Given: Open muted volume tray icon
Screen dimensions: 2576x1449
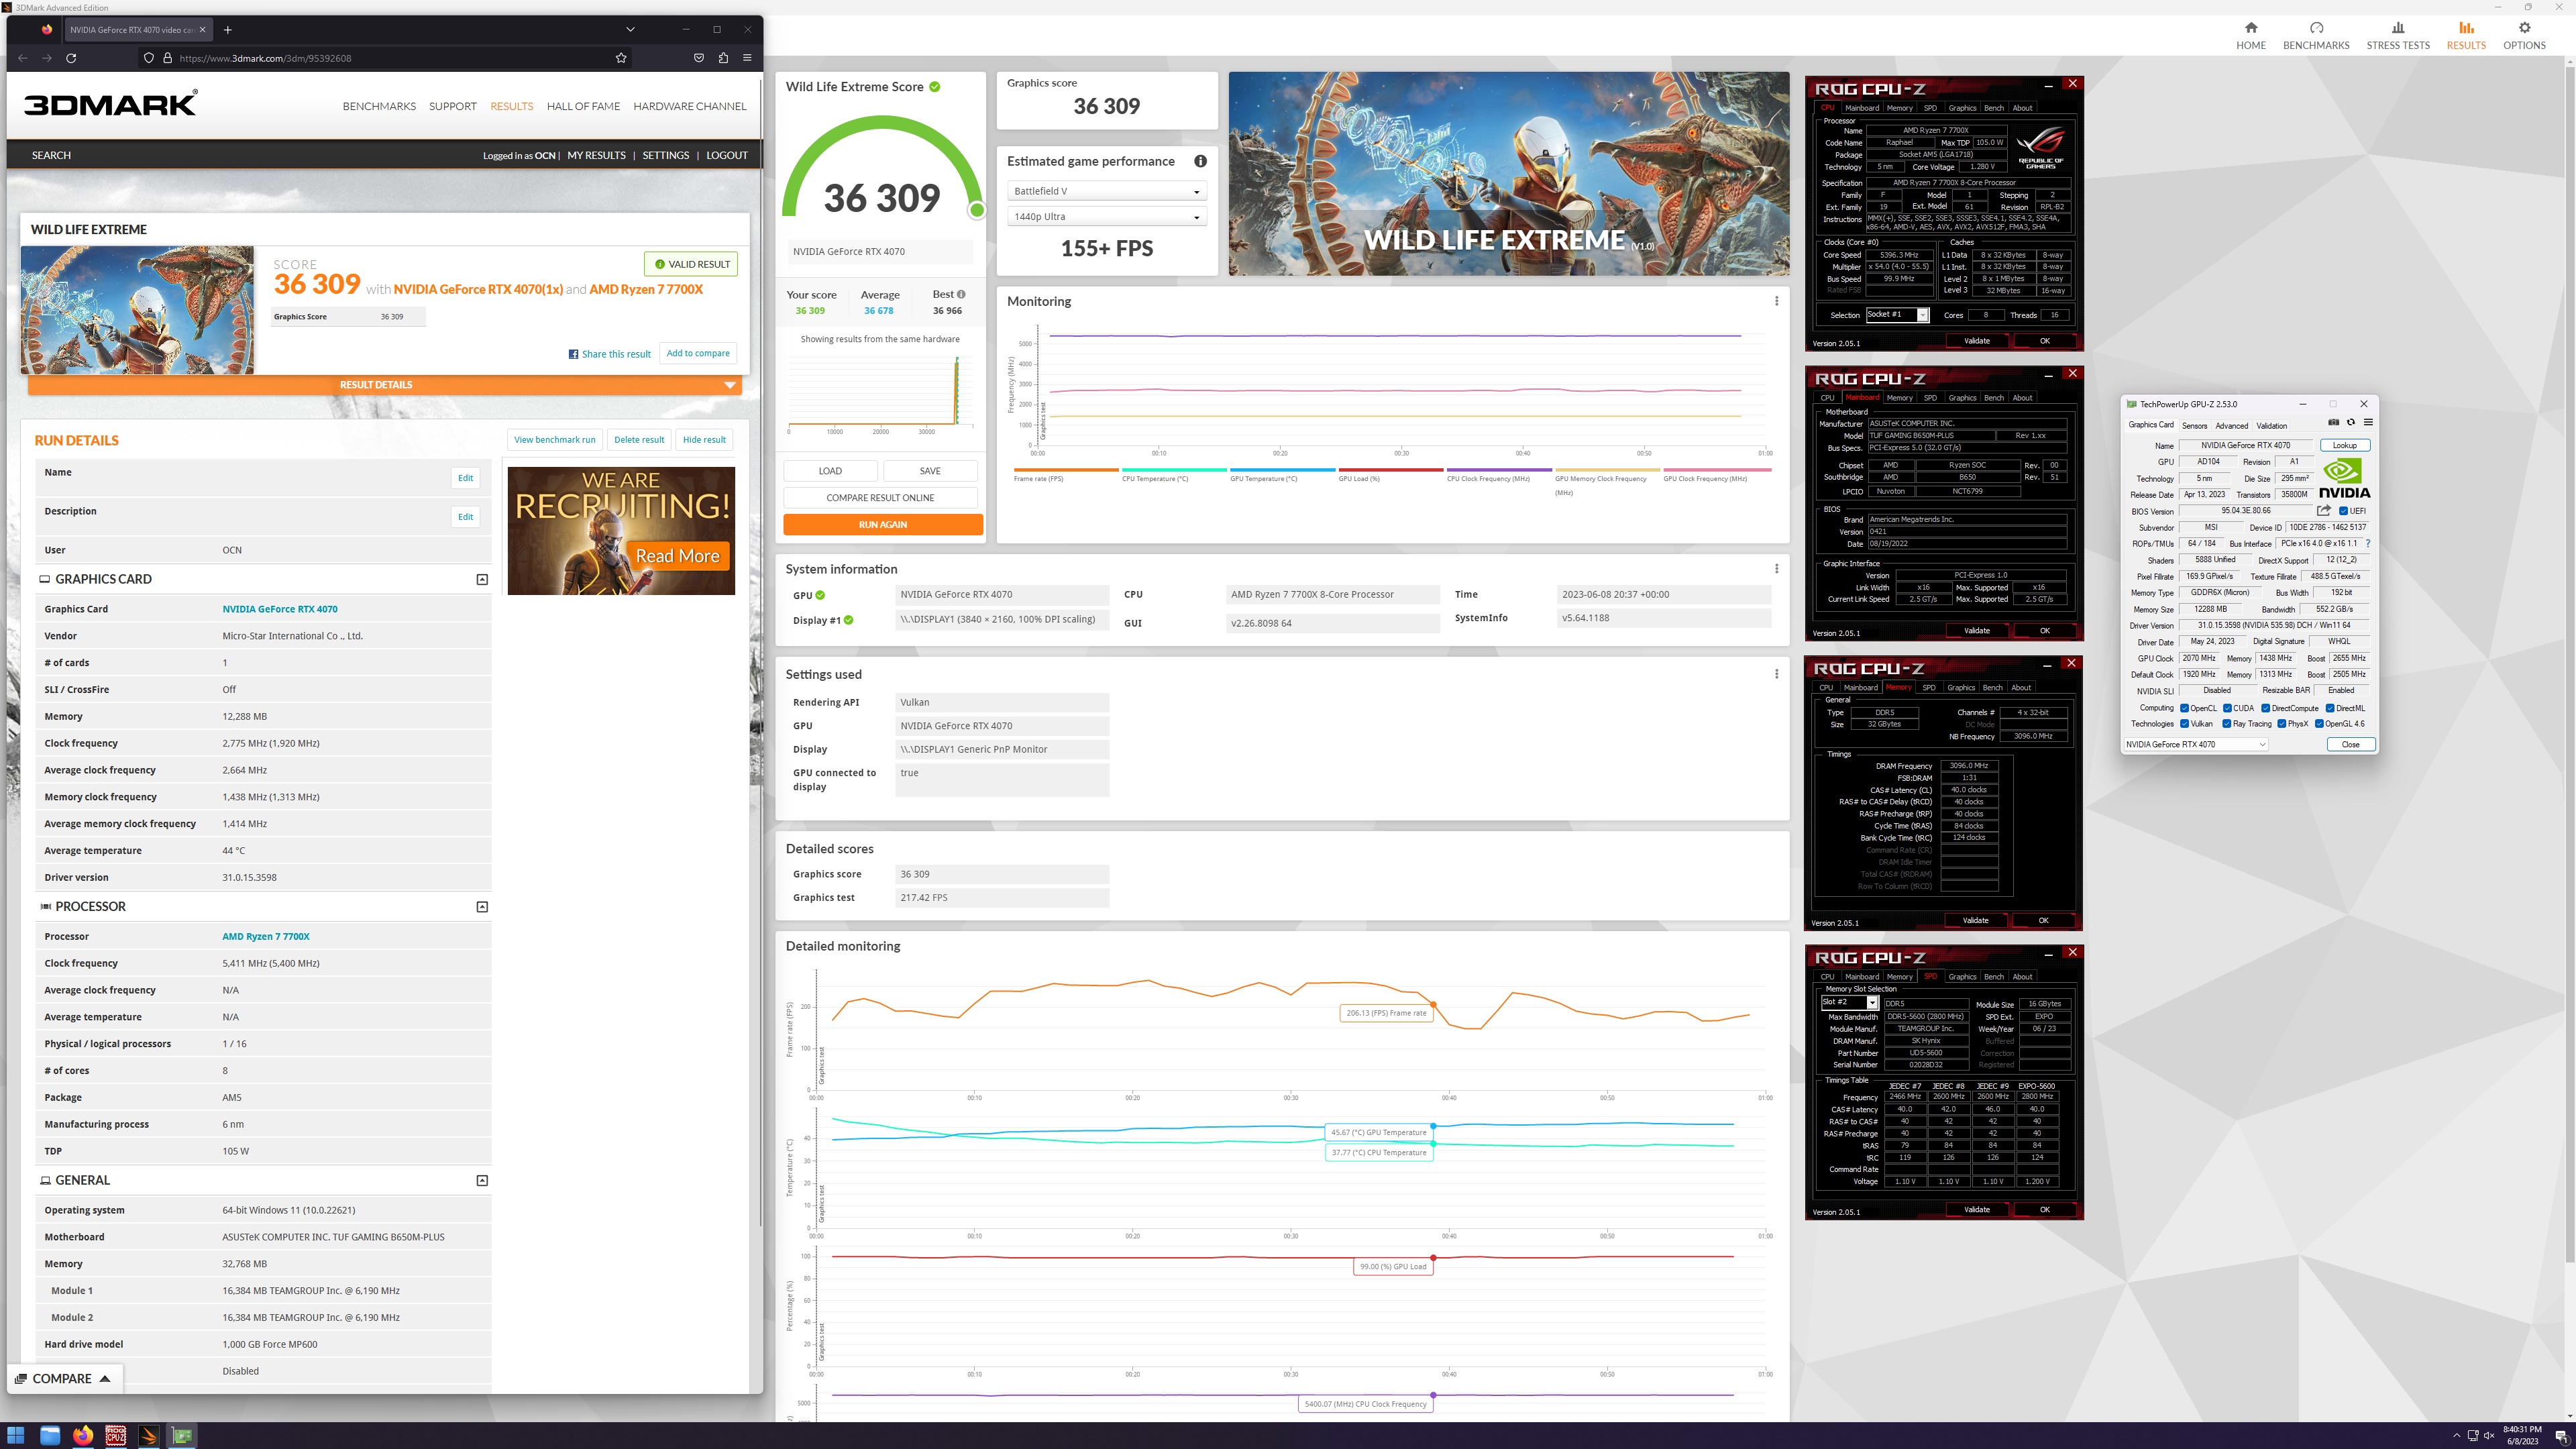Looking at the screenshot, I should click(x=2489, y=1436).
